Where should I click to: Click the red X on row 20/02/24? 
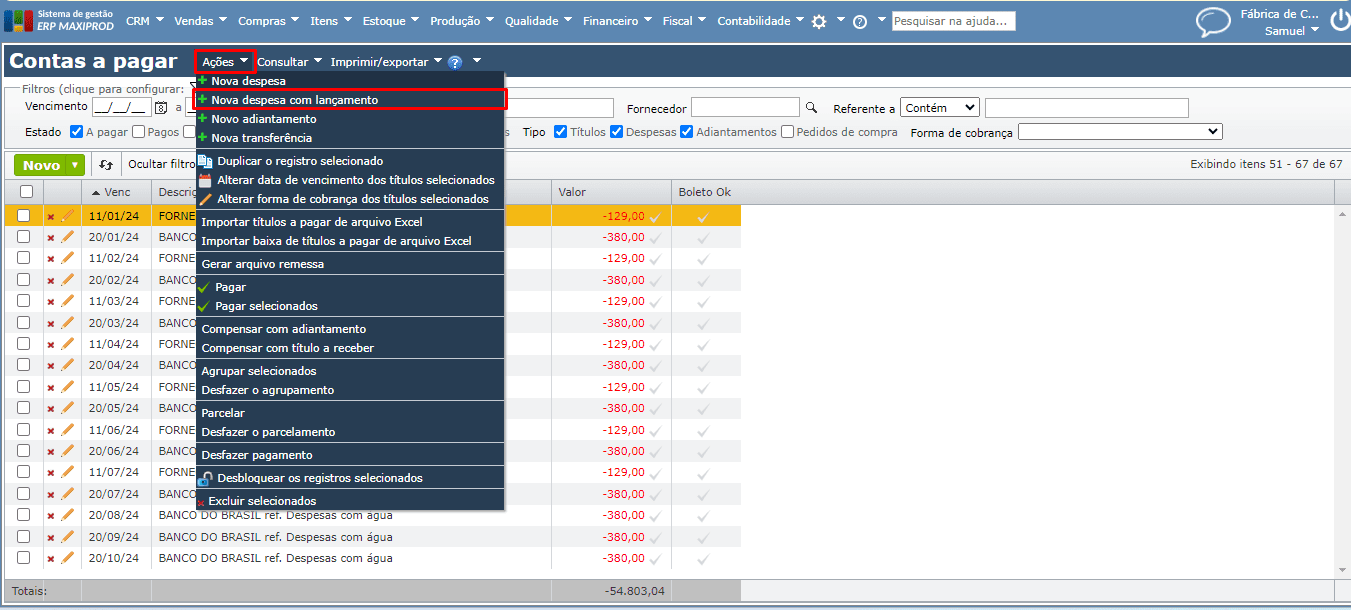pos(51,281)
